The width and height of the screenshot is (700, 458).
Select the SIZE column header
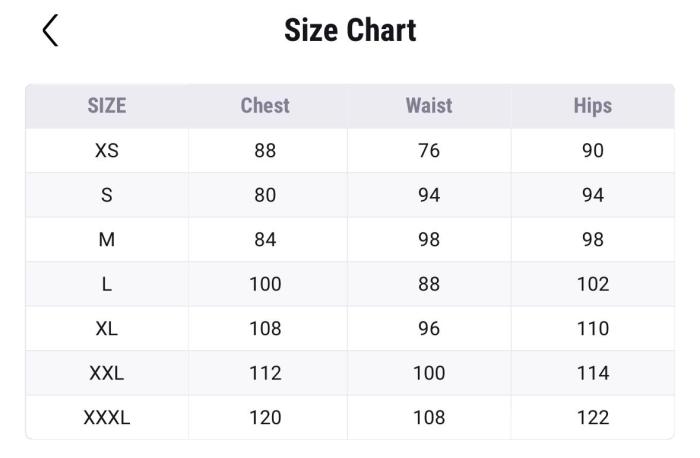coord(107,106)
